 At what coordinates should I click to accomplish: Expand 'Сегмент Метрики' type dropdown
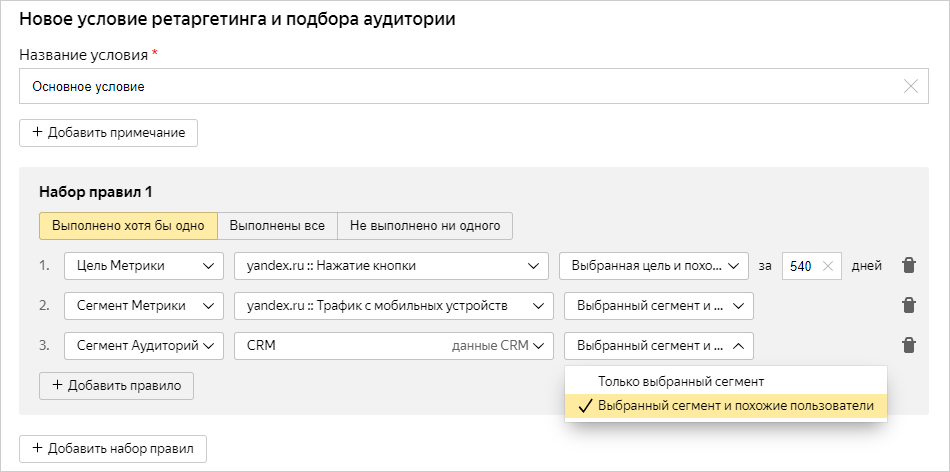click(143, 305)
